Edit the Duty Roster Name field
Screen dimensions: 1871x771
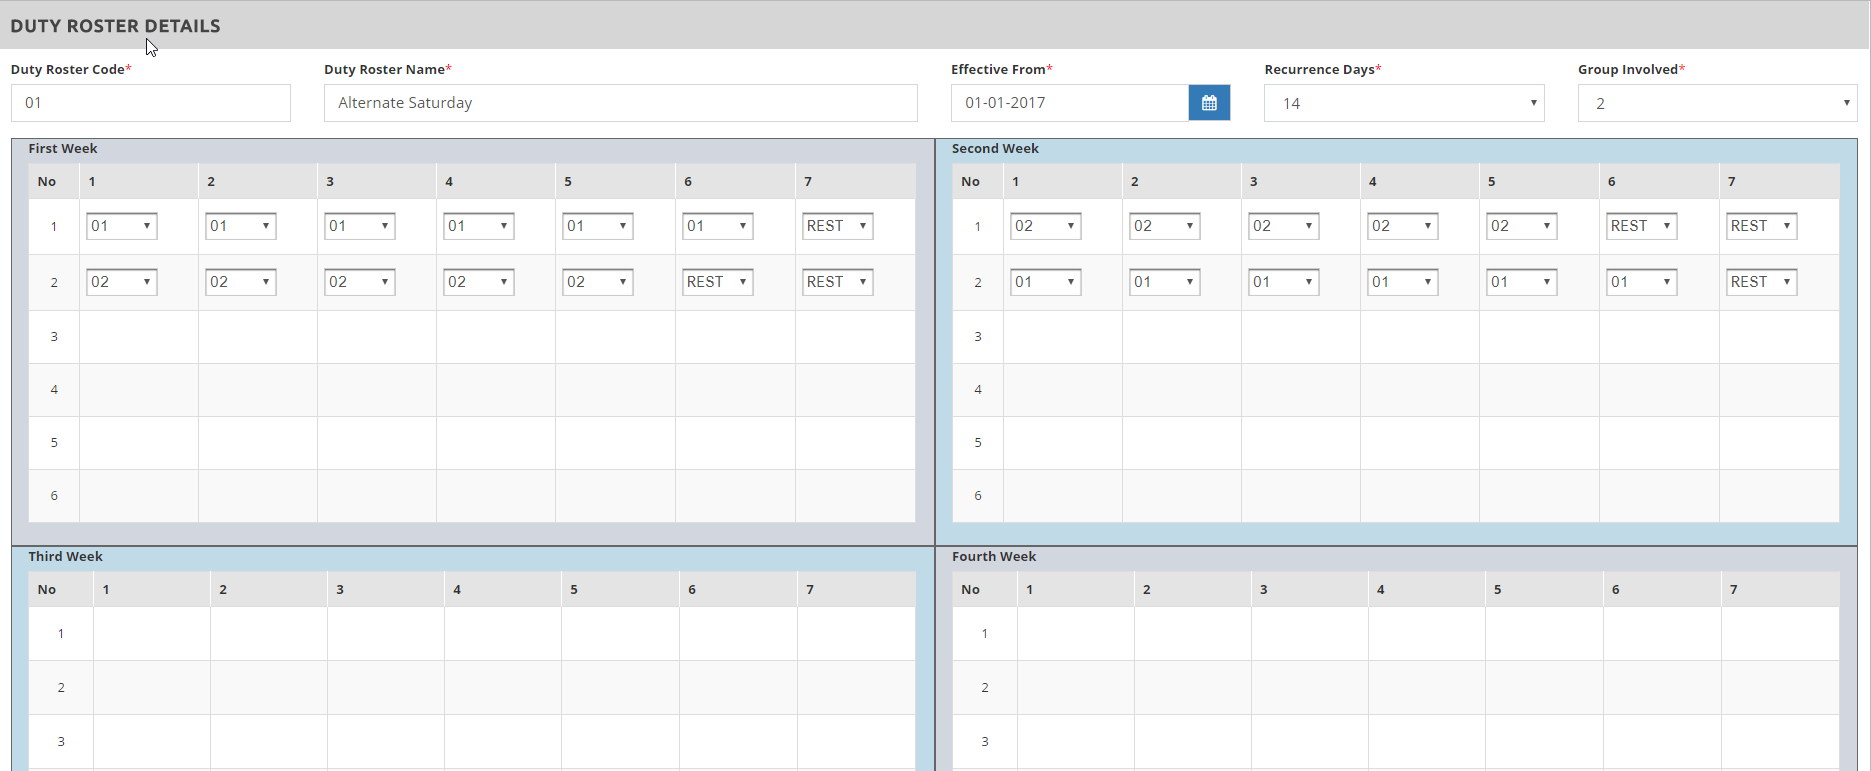click(x=621, y=103)
